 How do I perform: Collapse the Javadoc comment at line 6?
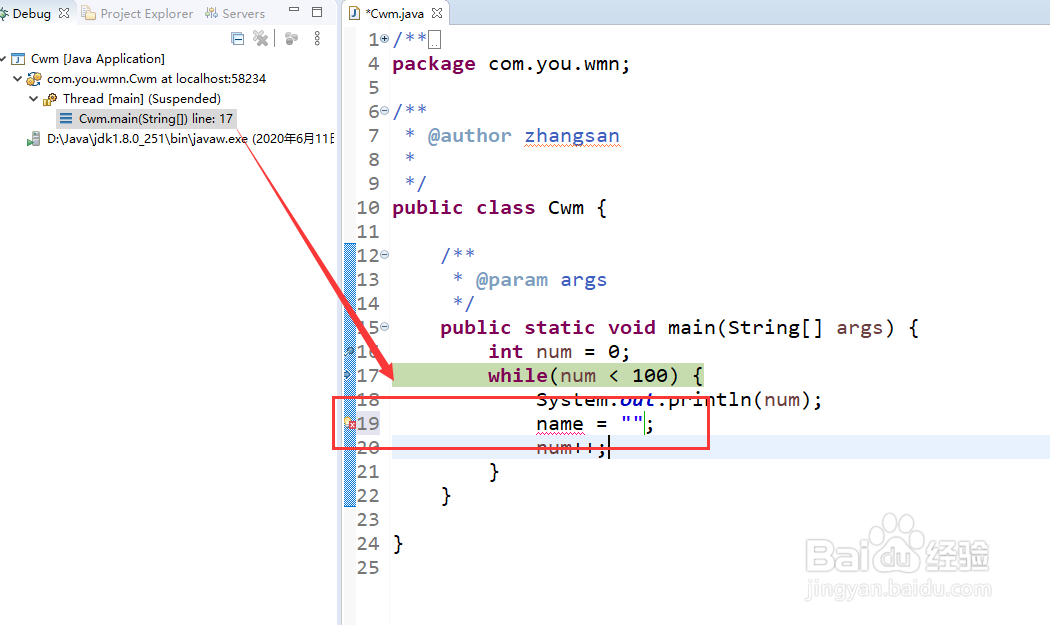point(384,111)
